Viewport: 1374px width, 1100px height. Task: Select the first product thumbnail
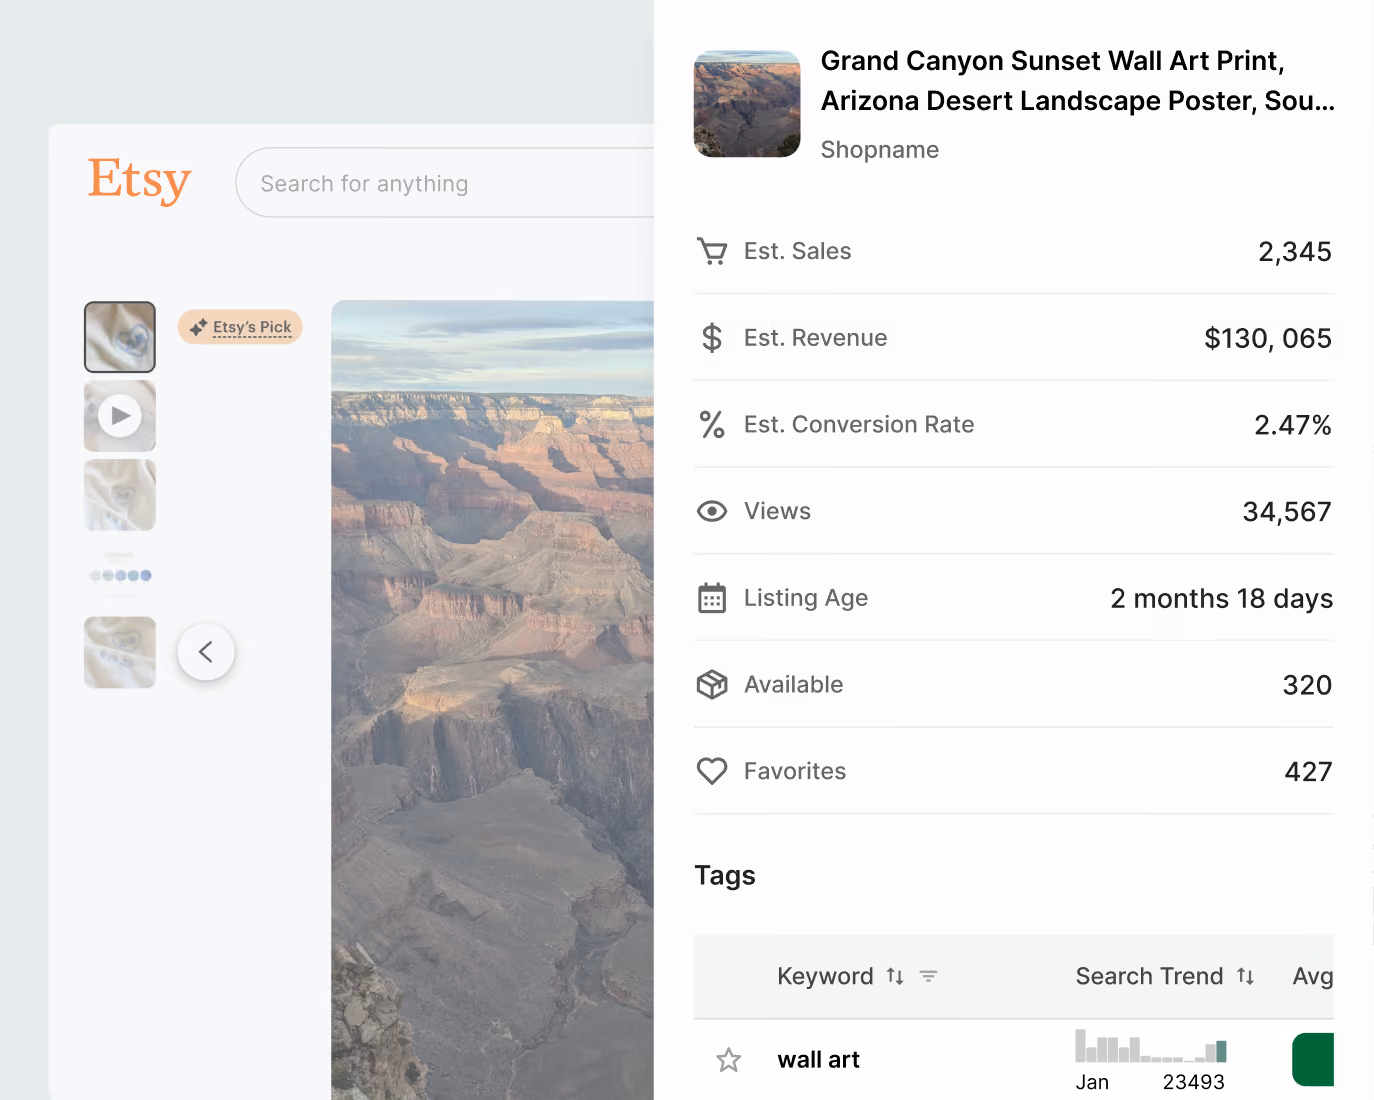coord(120,337)
